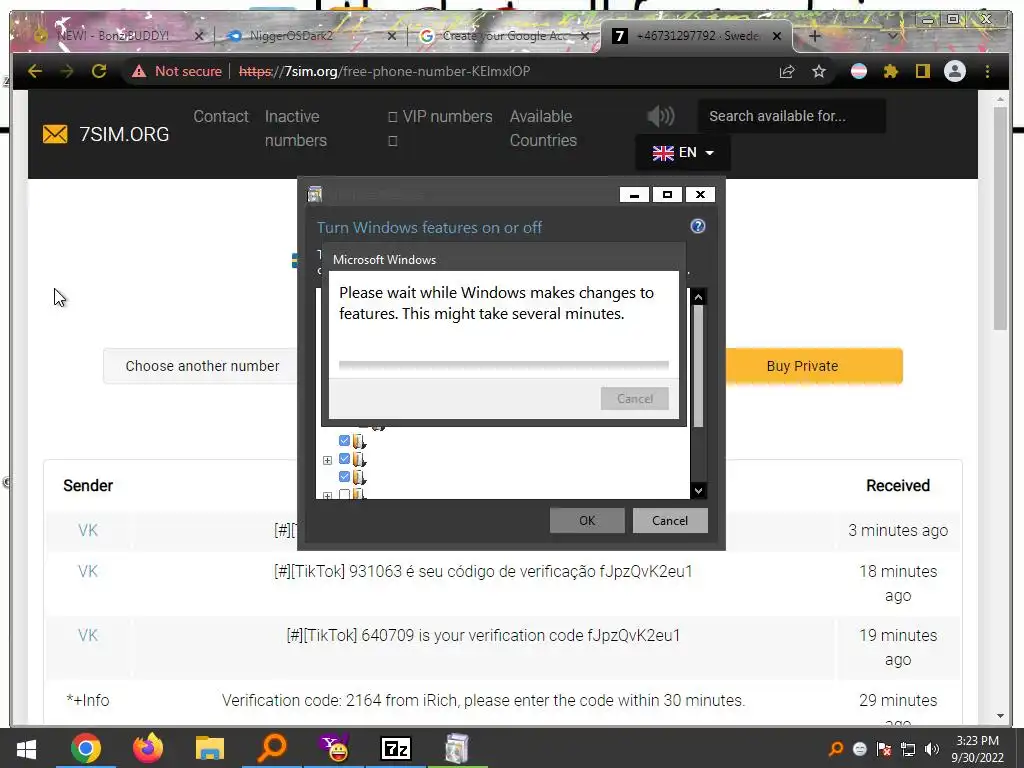Viewport: 1024px width, 768px height.
Task: Open 7-Zip from the taskbar
Action: coord(396,748)
